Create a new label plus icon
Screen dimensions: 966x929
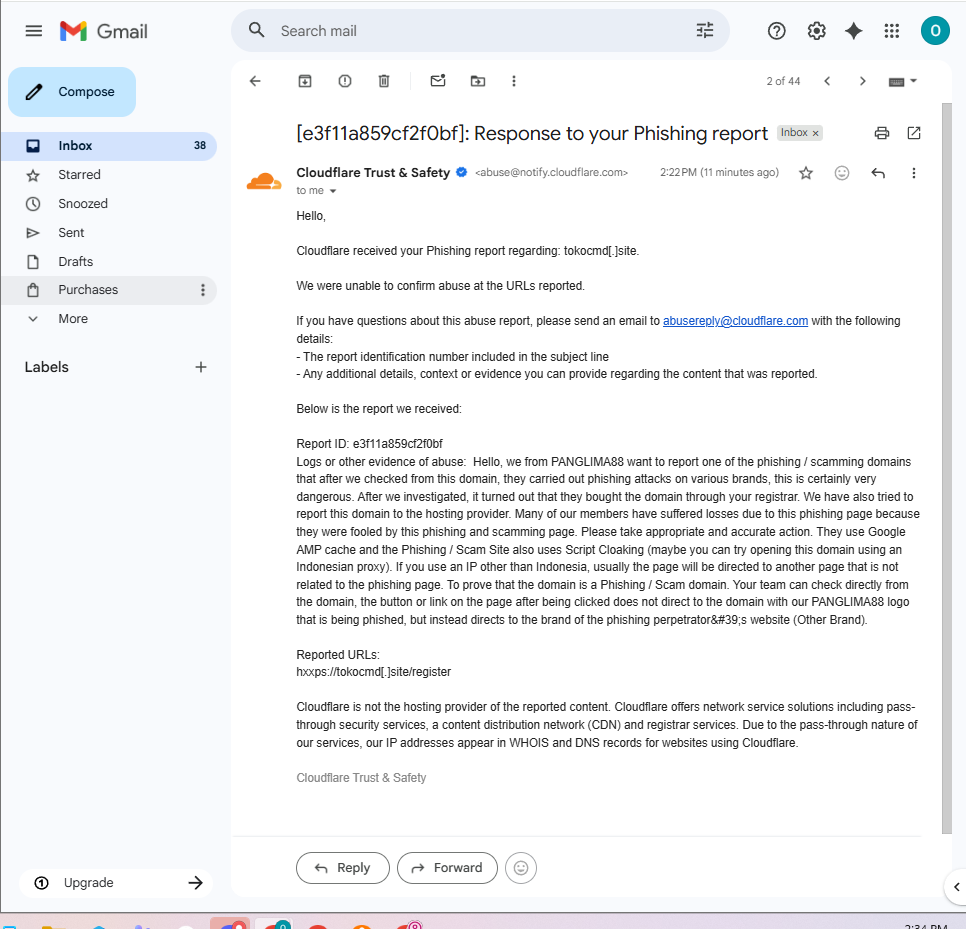[x=201, y=367]
